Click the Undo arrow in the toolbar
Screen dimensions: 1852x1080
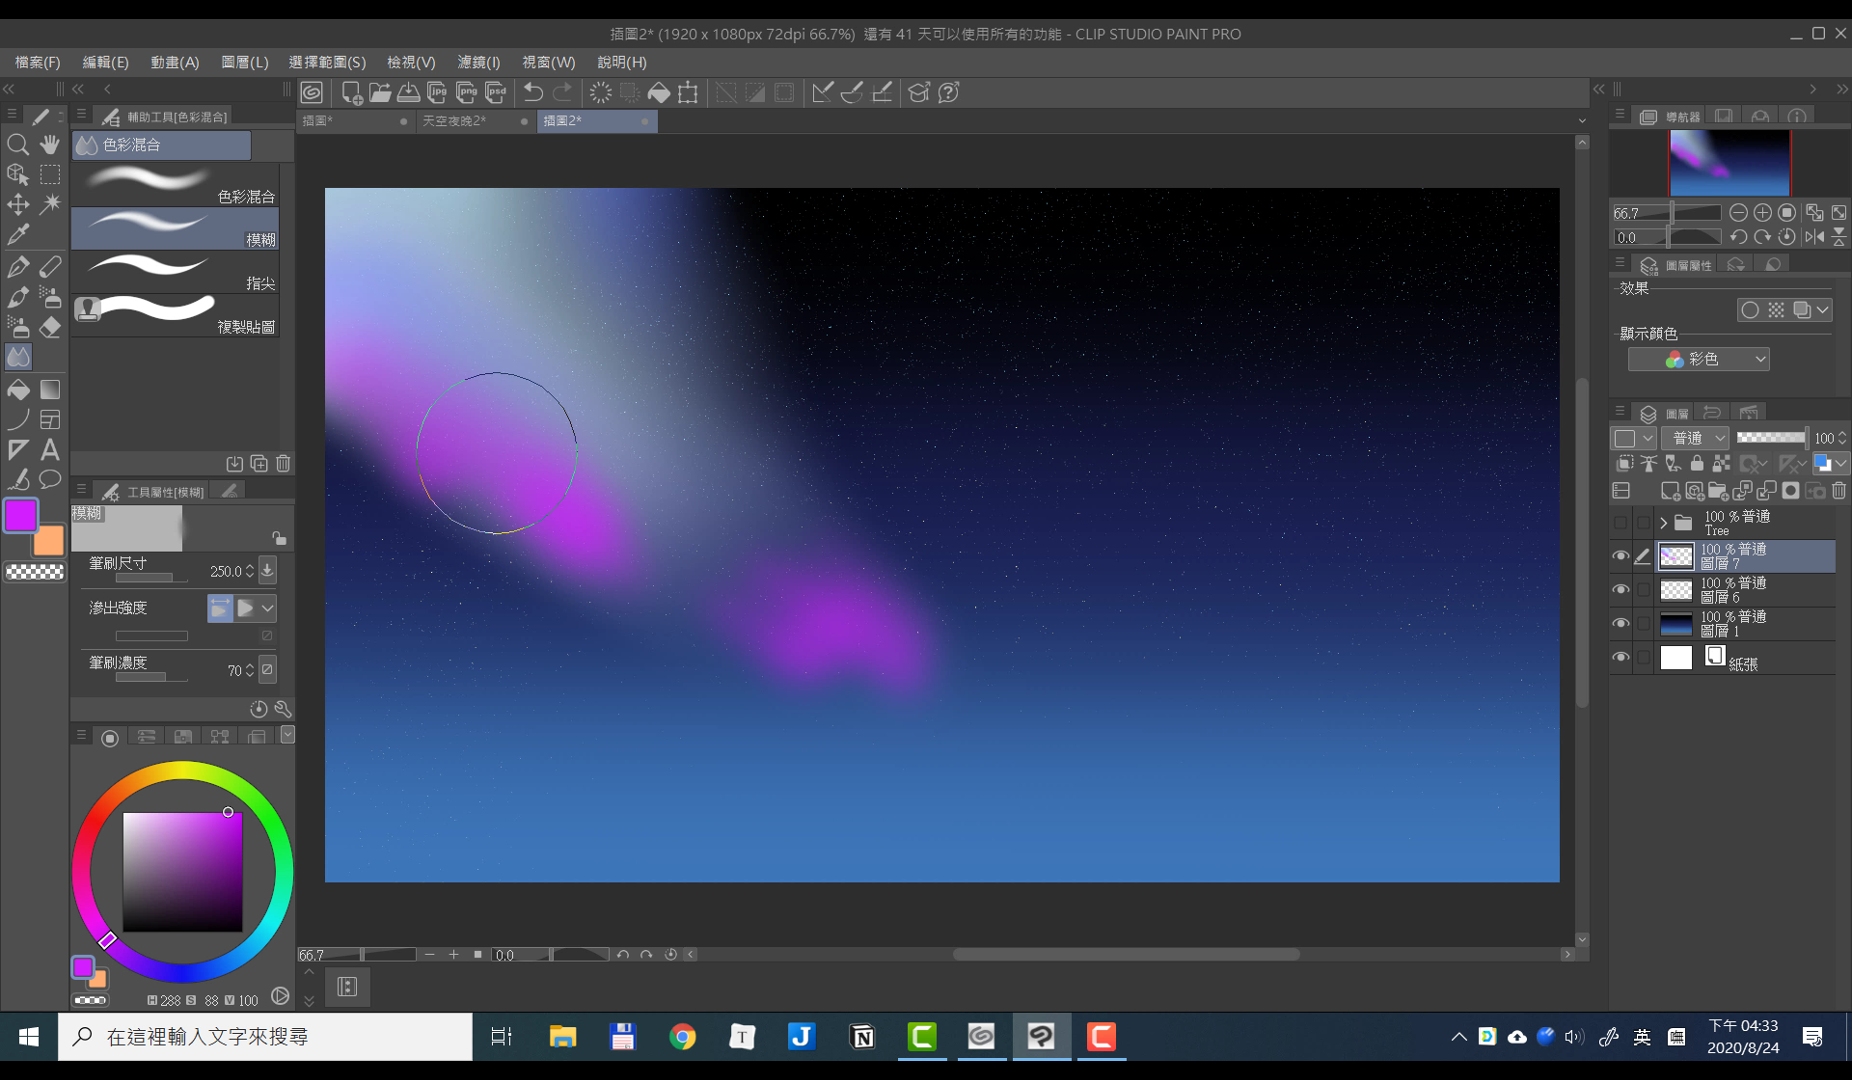point(533,93)
